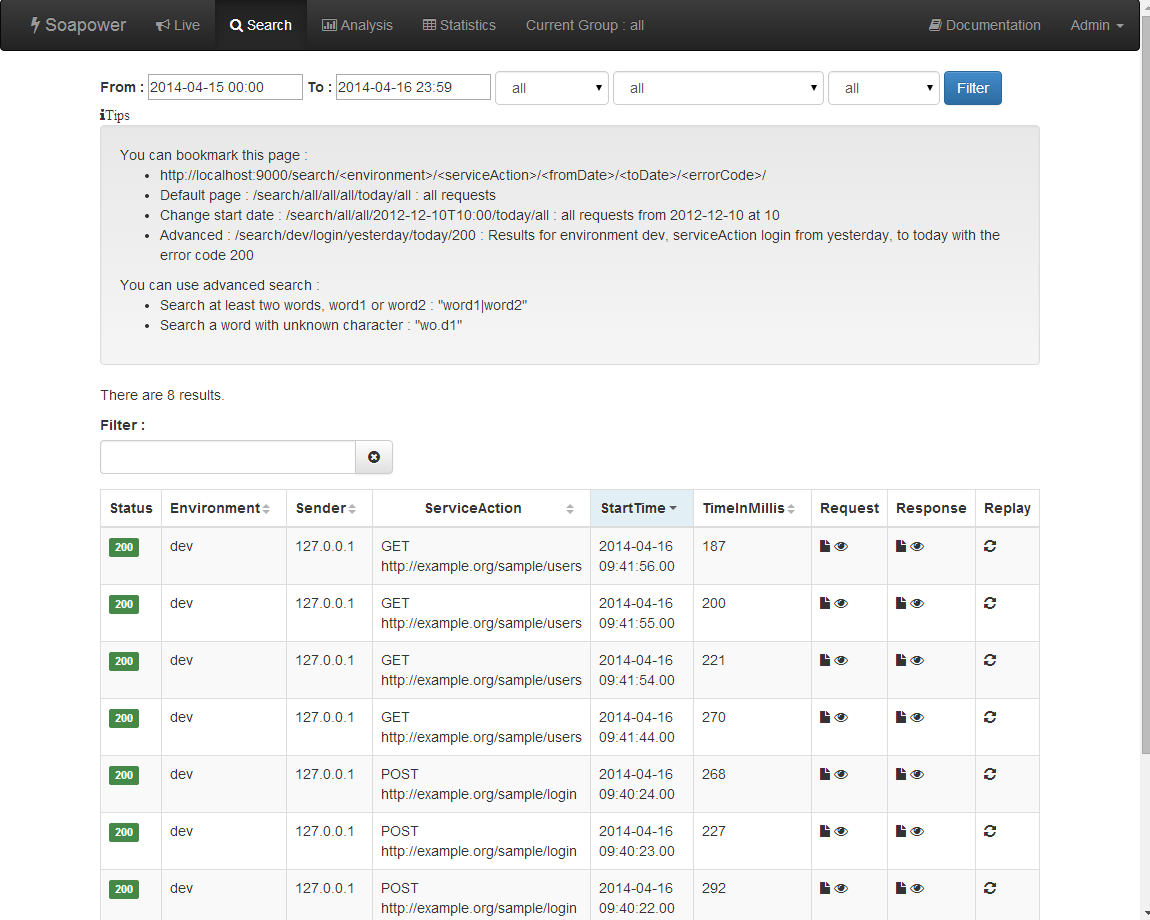Toggle the Tips info section
This screenshot has height=920, width=1150.
pyautogui.click(x=115, y=115)
